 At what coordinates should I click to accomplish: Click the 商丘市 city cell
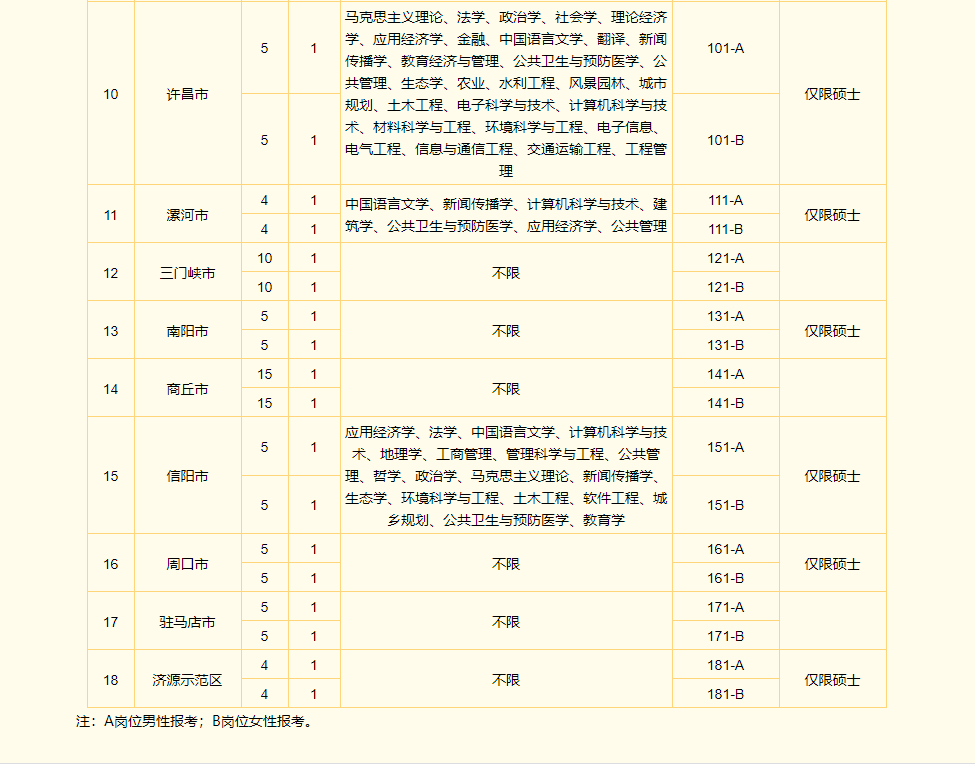187,389
